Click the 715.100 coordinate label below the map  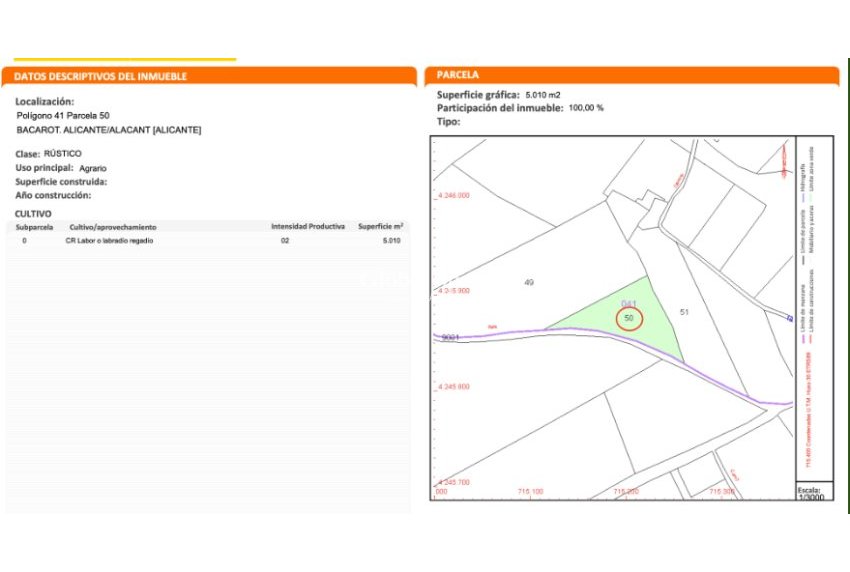coord(530,492)
